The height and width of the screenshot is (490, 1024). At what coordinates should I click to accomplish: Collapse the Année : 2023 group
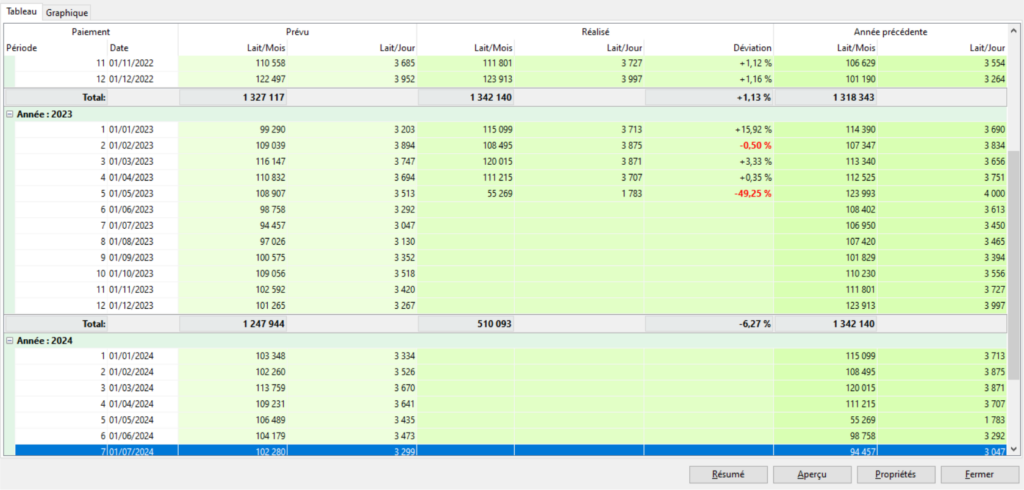9,114
